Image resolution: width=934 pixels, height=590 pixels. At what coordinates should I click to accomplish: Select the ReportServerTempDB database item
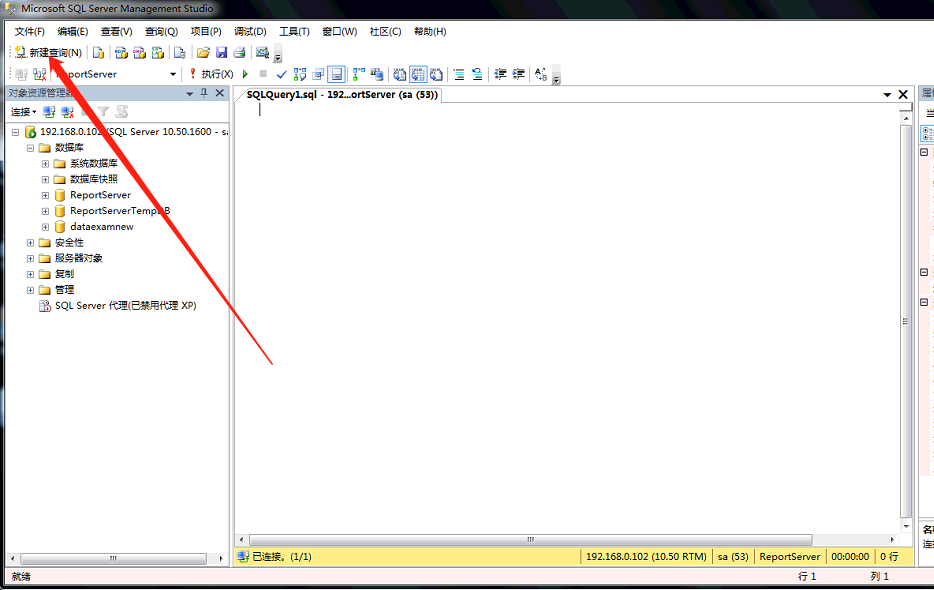pyautogui.click(x=119, y=211)
